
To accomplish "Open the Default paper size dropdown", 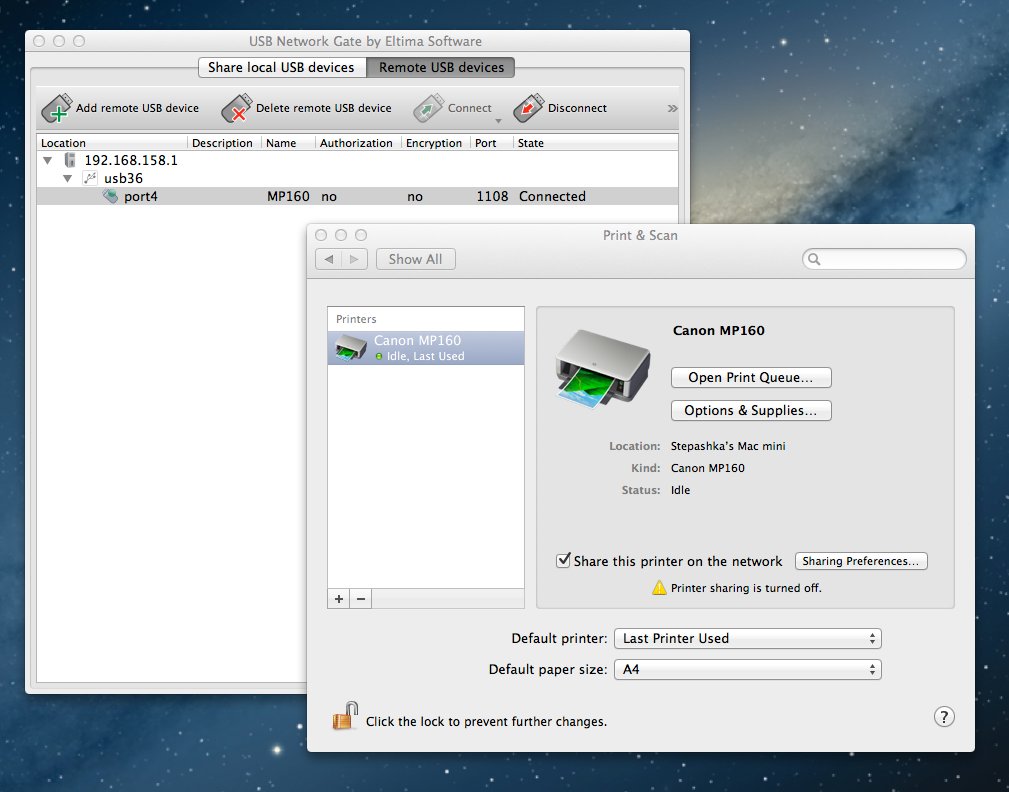I will (x=748, y=669).
